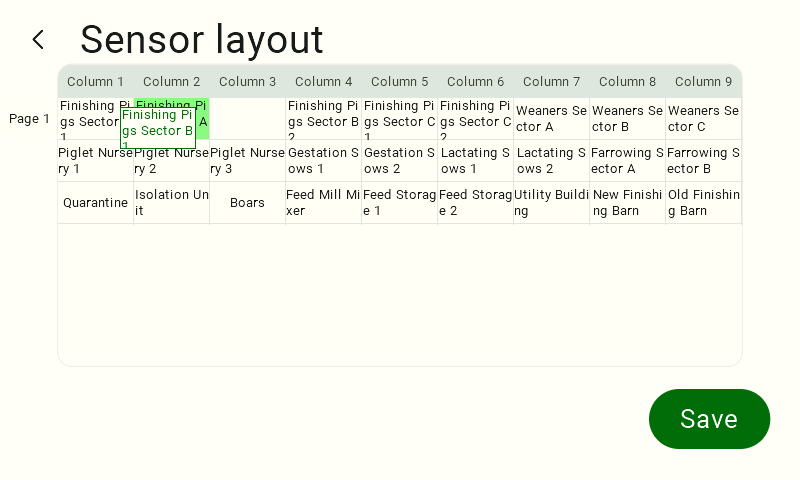Select Finishing Pigs Sector B 2 cell
Image resolution: width=800 pixels, height=480 pixels.
323,119
